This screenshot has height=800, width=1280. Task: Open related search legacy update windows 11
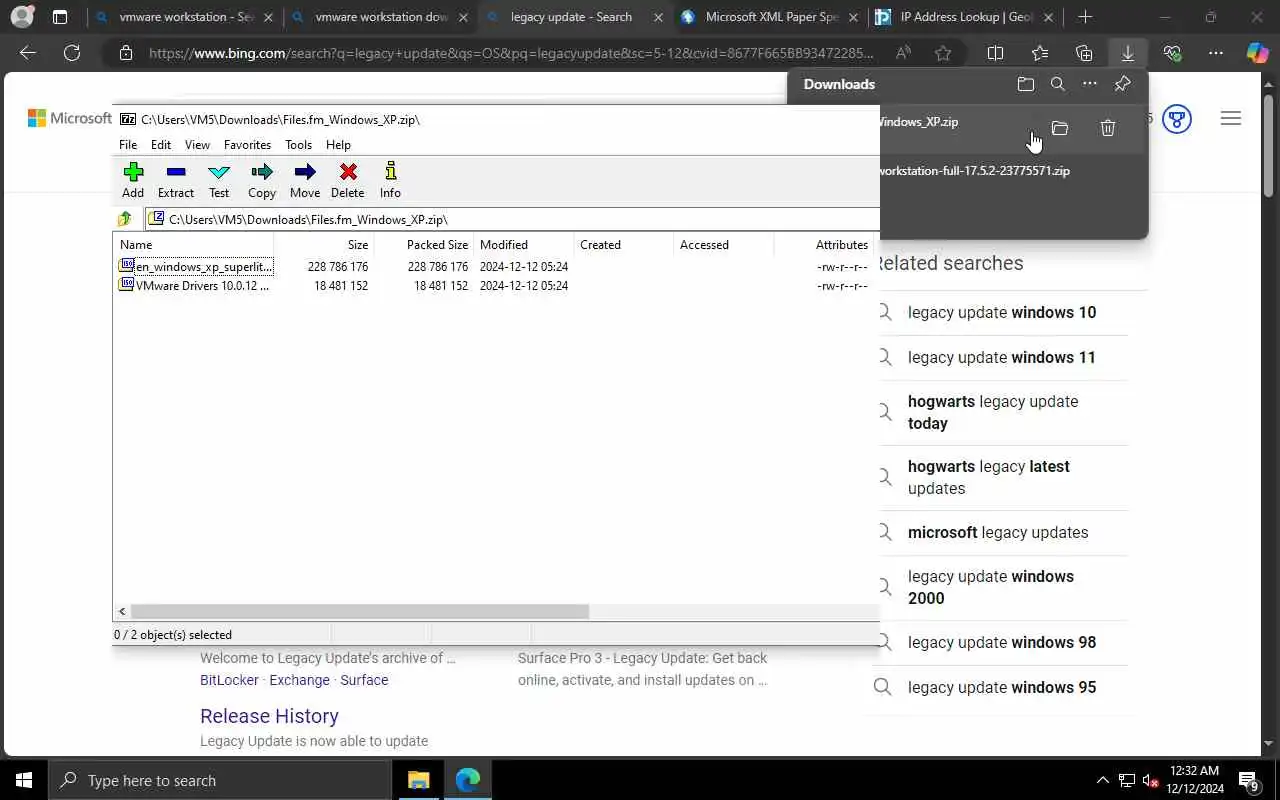coord(1002,358)
